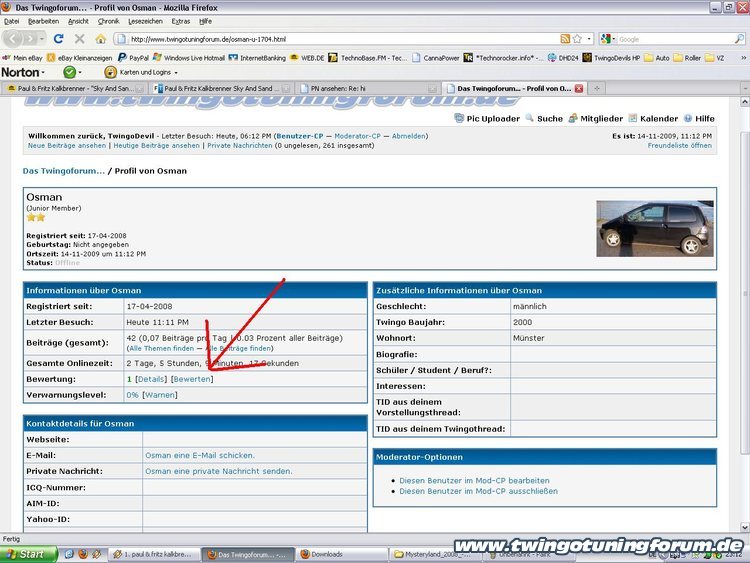Open the search engine selector dropdown
Screen dimensions: 750x563
pos(608,39)
